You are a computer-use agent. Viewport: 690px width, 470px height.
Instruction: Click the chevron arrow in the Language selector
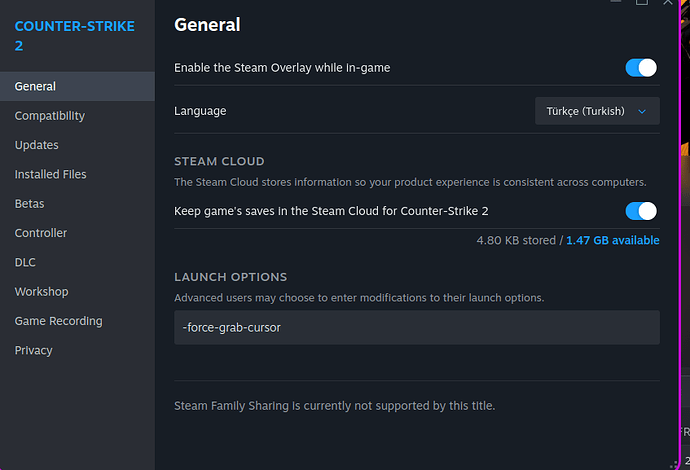point(642,111)
